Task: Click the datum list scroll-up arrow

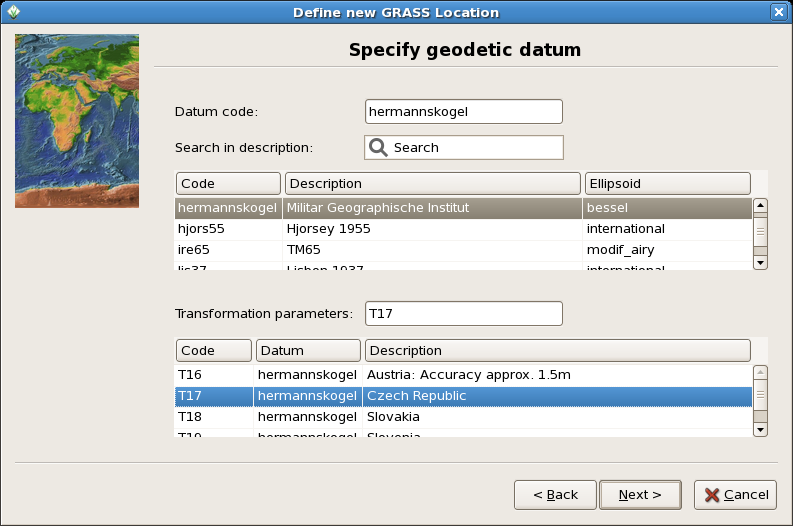Action: 760,205
